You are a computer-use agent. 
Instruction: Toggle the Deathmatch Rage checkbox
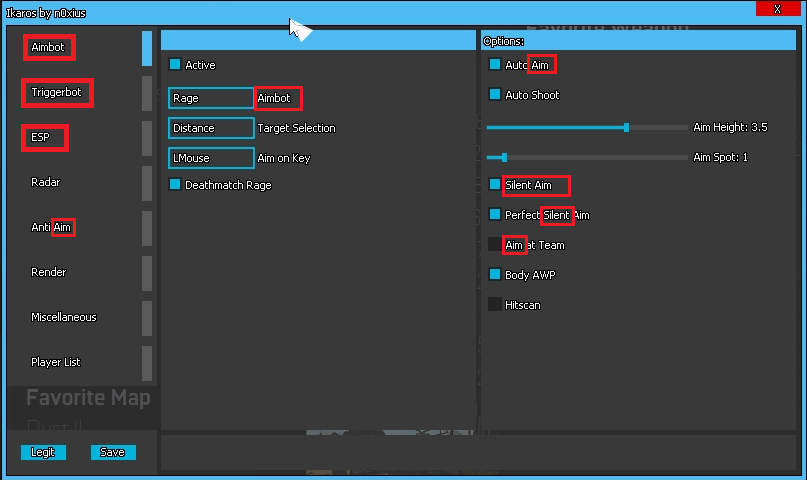(x=175, y=184)
